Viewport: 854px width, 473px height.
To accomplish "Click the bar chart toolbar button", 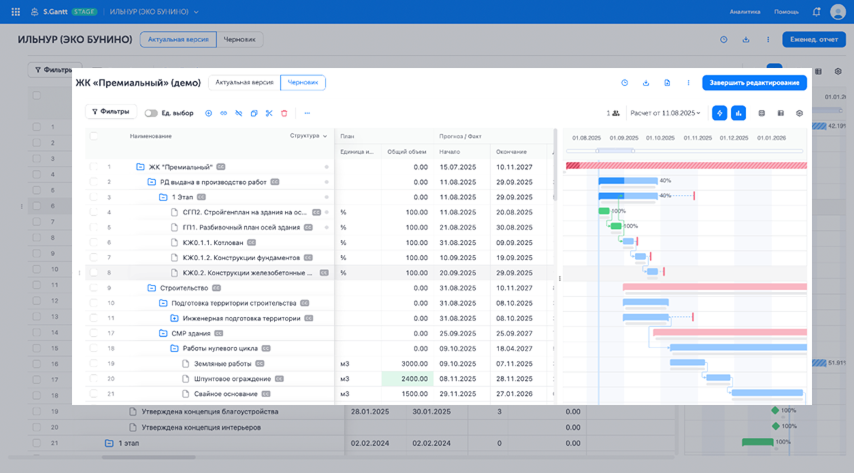I will (x=738, y=113).
